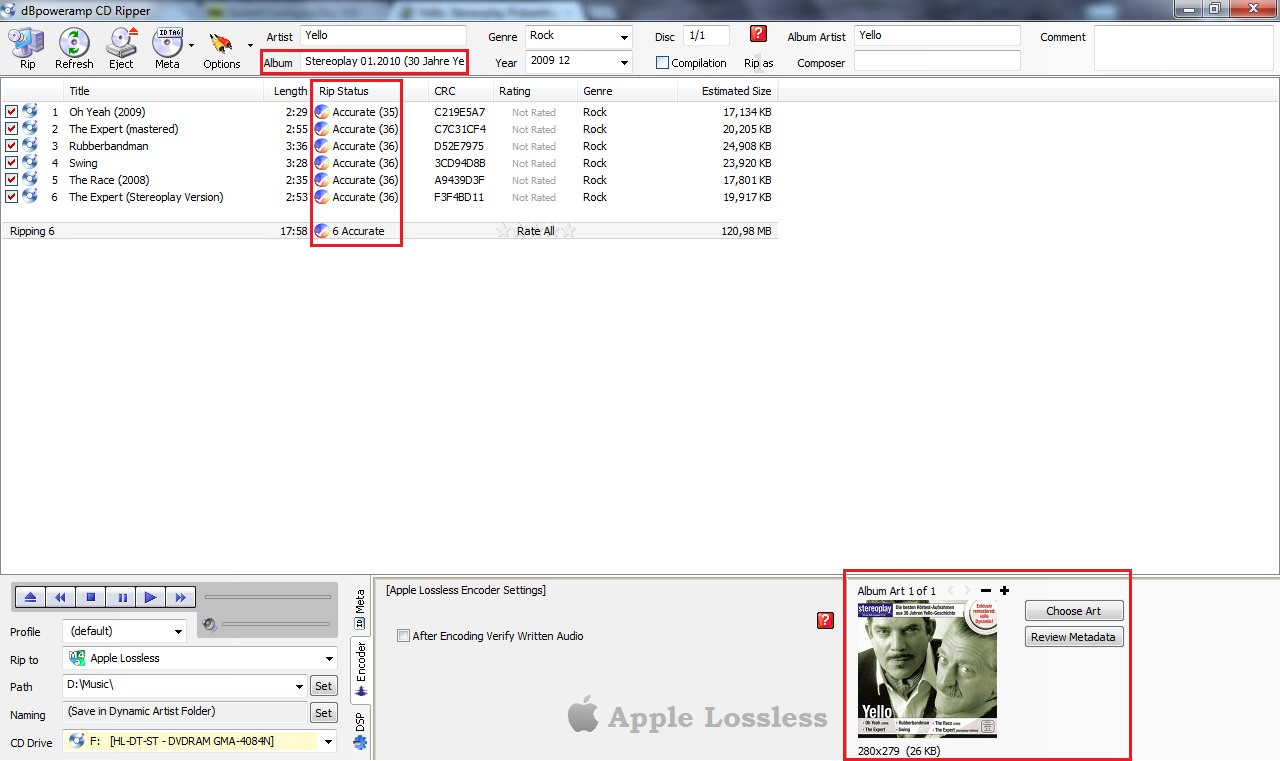Click the Review Metadata button
Screen dimensions: 1280x761
[1073, 637]
